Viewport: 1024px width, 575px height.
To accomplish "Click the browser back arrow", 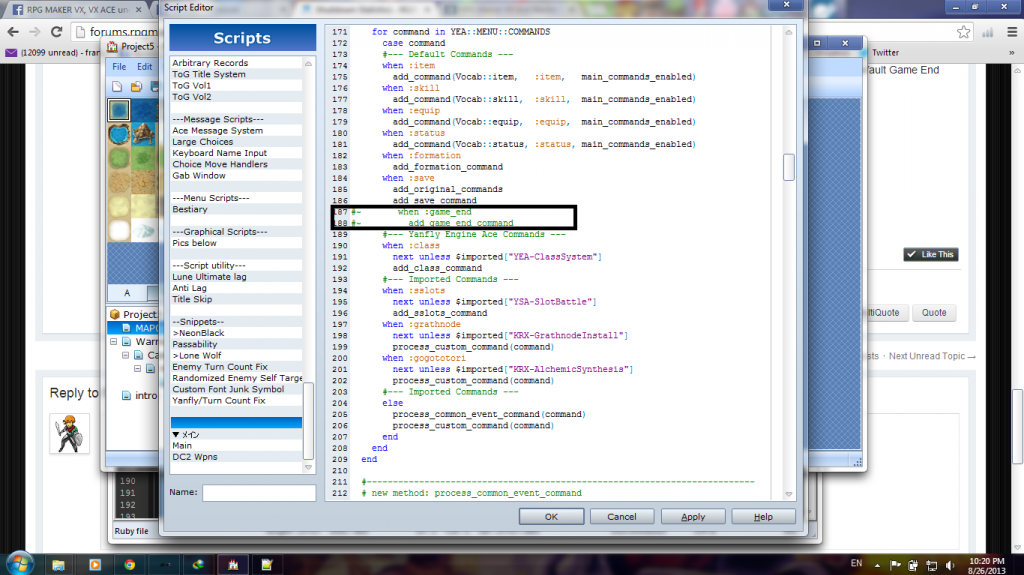I will (x=14, y=31).
